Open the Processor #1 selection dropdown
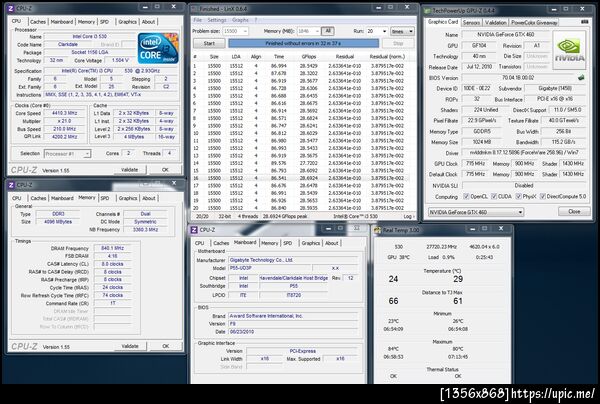Viewport: 600px width, 404px height. click(x=67, y=154)
